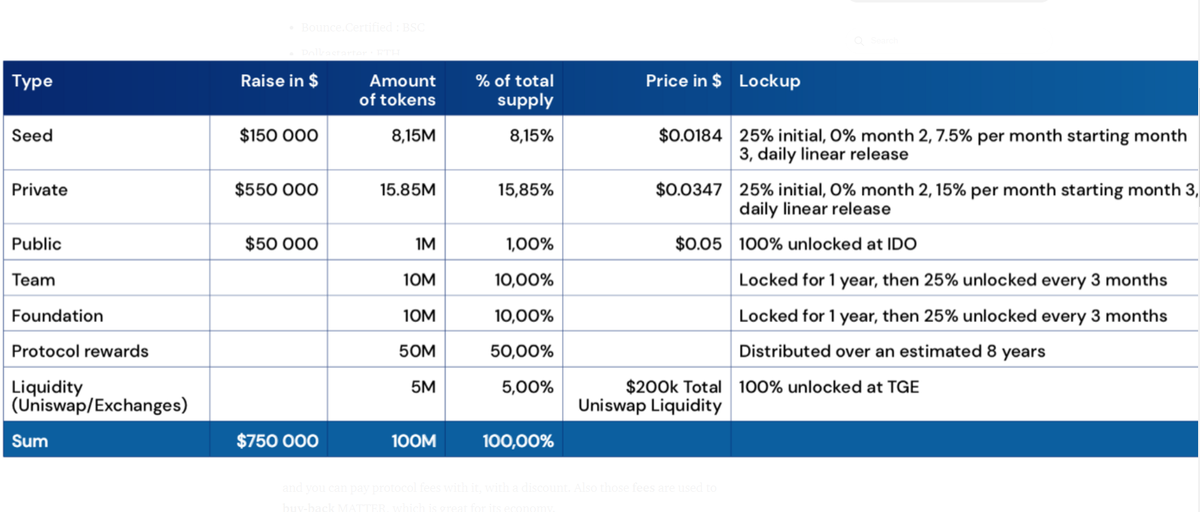
Task: Click the Price in $ column header
Action: click(683, 82)
